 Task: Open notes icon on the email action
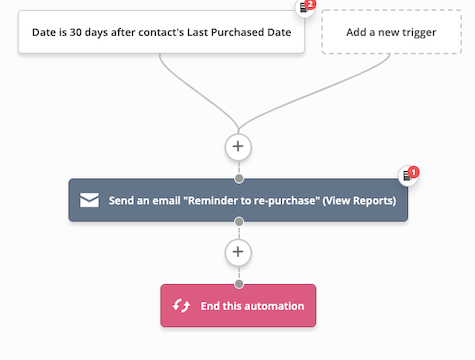coord(407,176)
